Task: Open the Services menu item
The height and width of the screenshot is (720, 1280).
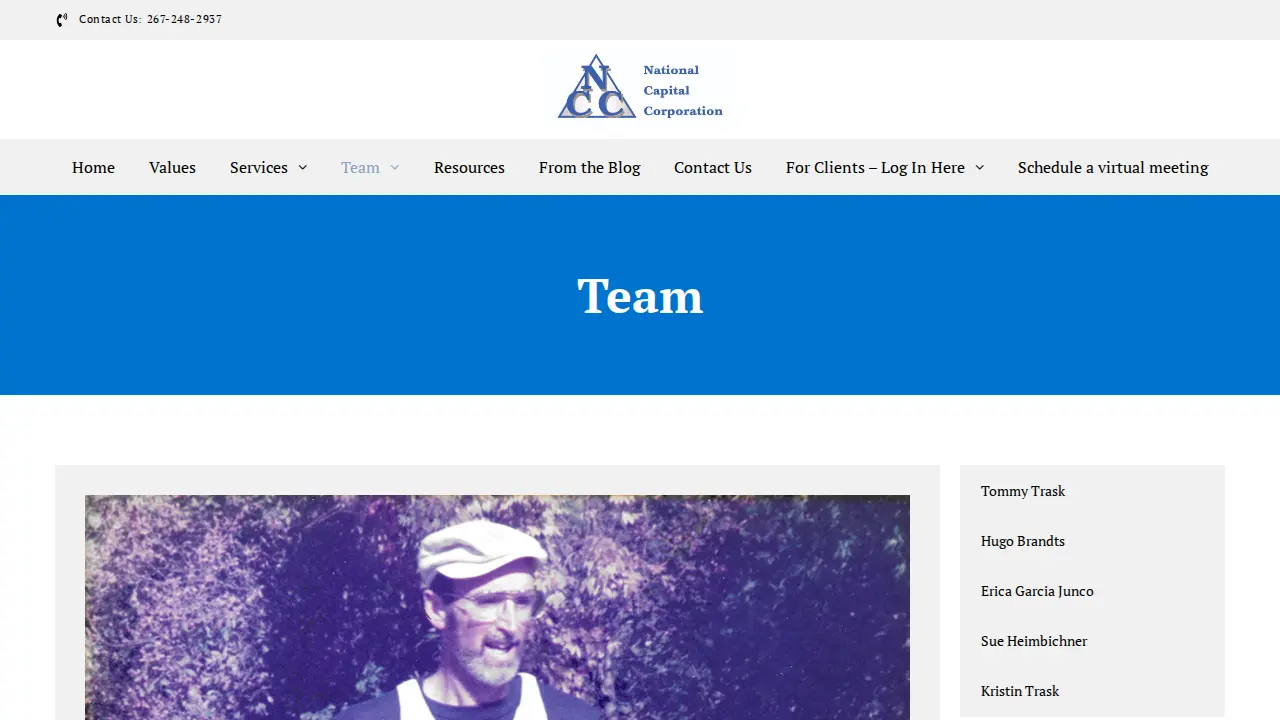Action: pyautogui.click(x=259, y=167)
